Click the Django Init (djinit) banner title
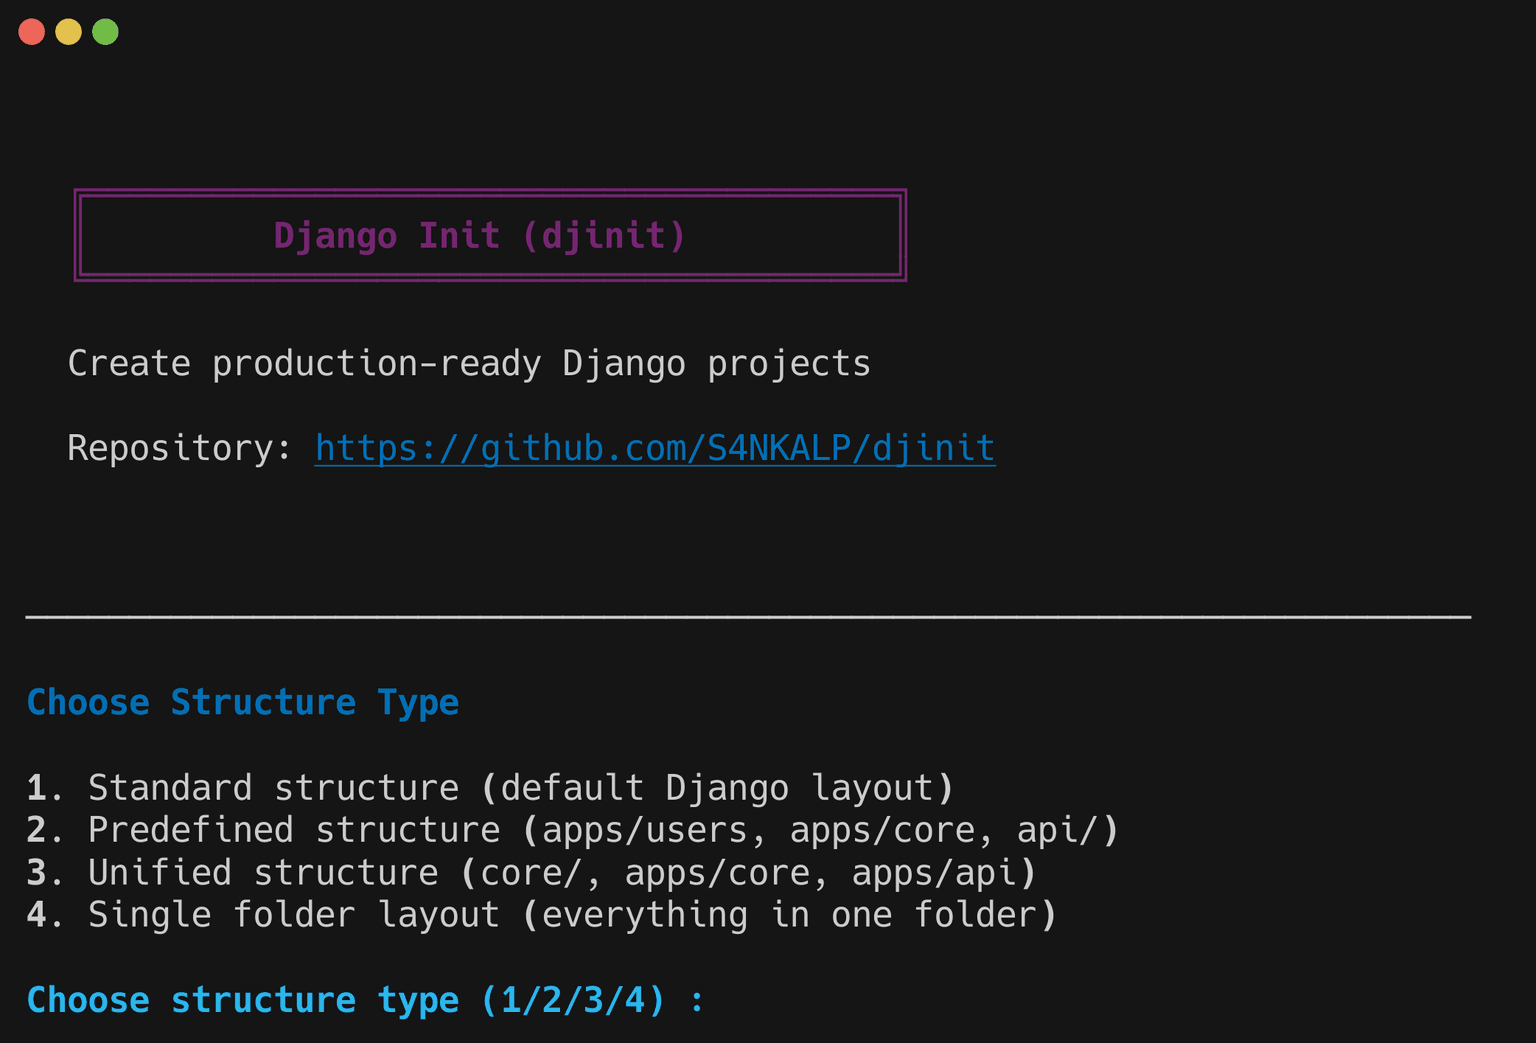This screenshot has width=1536, height=1043. pos(480,236)
